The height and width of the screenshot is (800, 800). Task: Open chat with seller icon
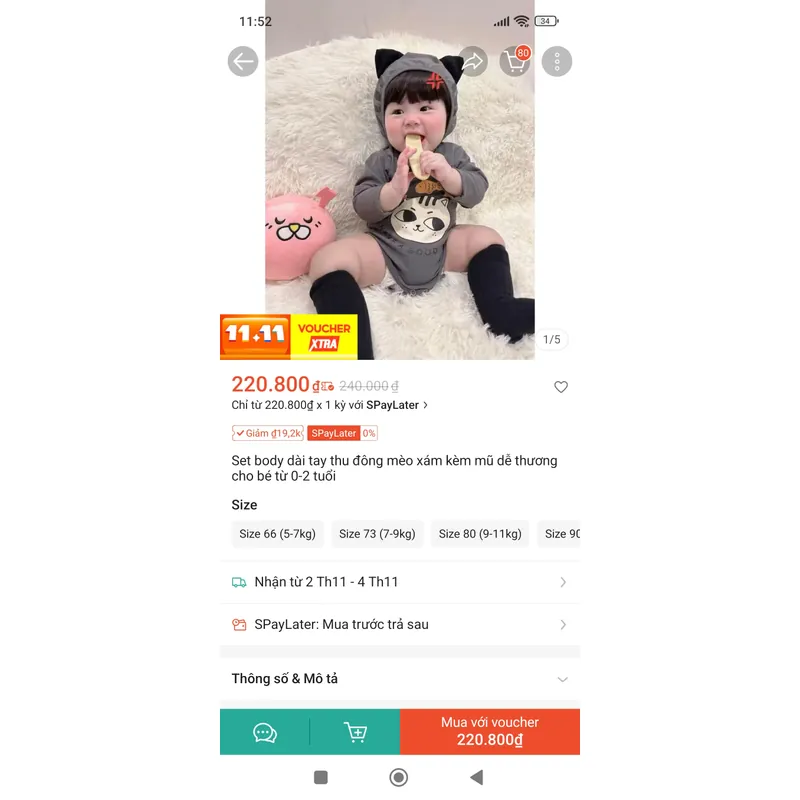pos(265,733)
